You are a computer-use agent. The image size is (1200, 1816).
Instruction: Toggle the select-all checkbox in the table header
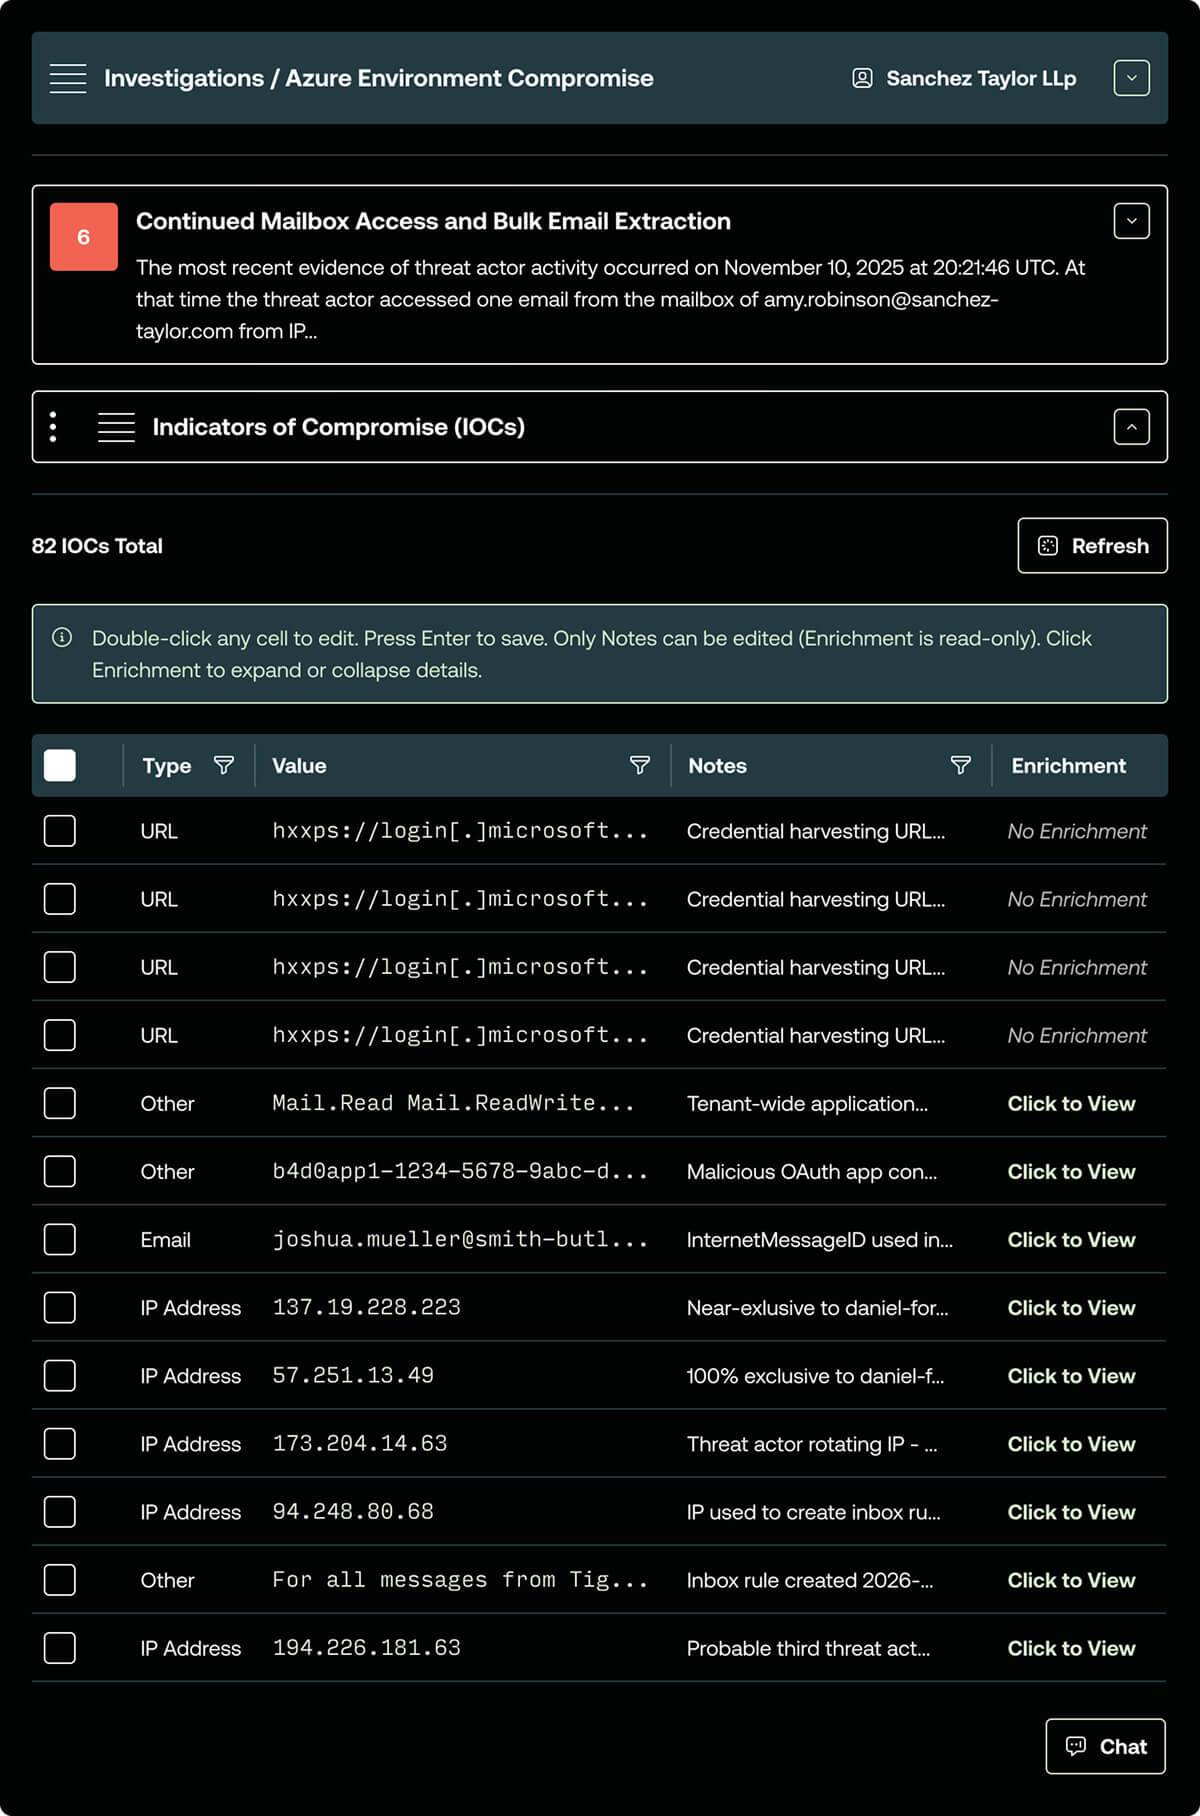coord(60,766)
